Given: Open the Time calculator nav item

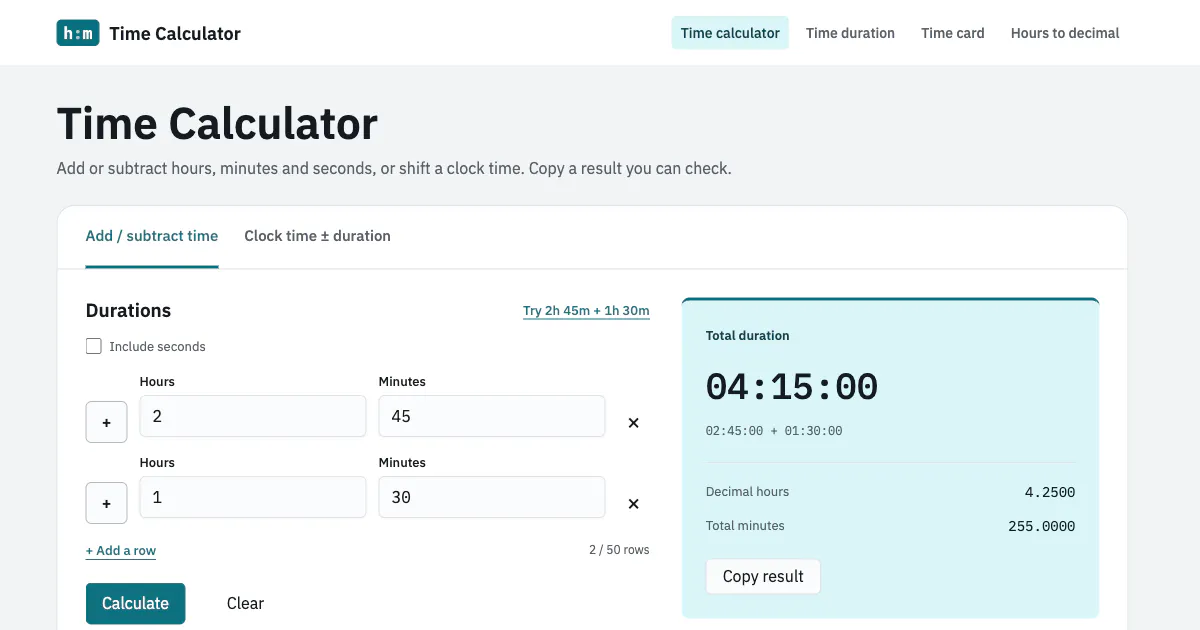Looking at the screenshot, I should (730, 33).
